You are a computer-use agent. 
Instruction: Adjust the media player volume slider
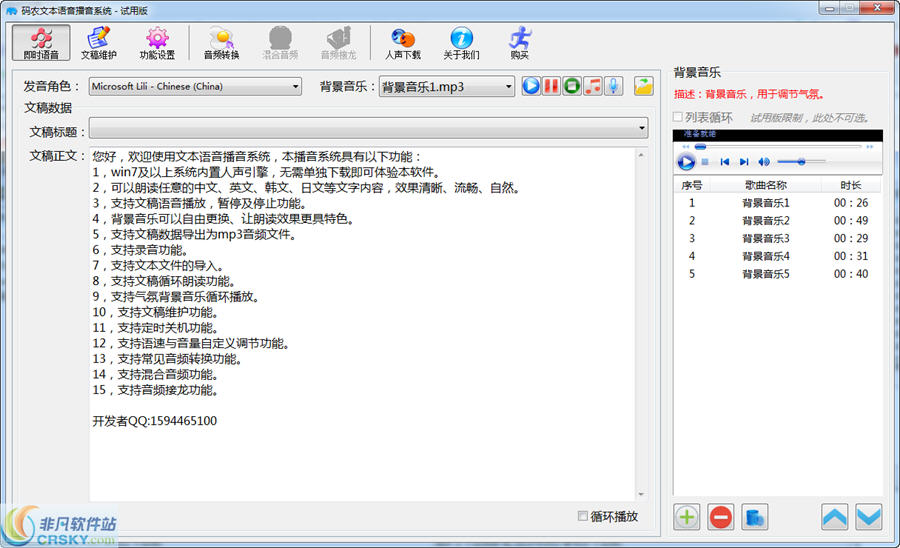coord(801,162)
